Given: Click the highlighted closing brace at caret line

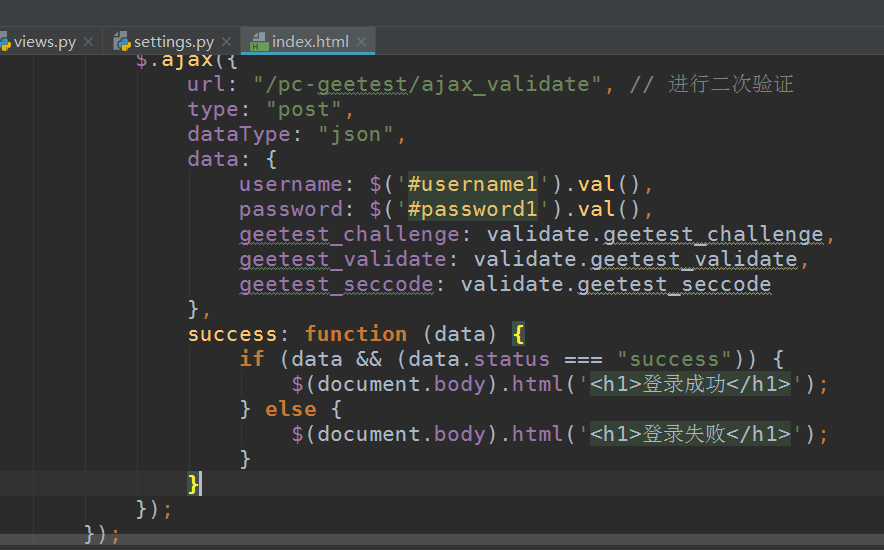Looking at the screenshot, I should point(193,484).
